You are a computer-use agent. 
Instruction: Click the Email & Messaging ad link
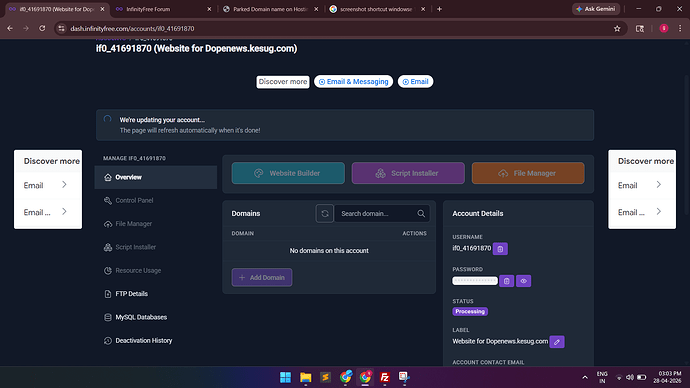[x=353, y=81]
